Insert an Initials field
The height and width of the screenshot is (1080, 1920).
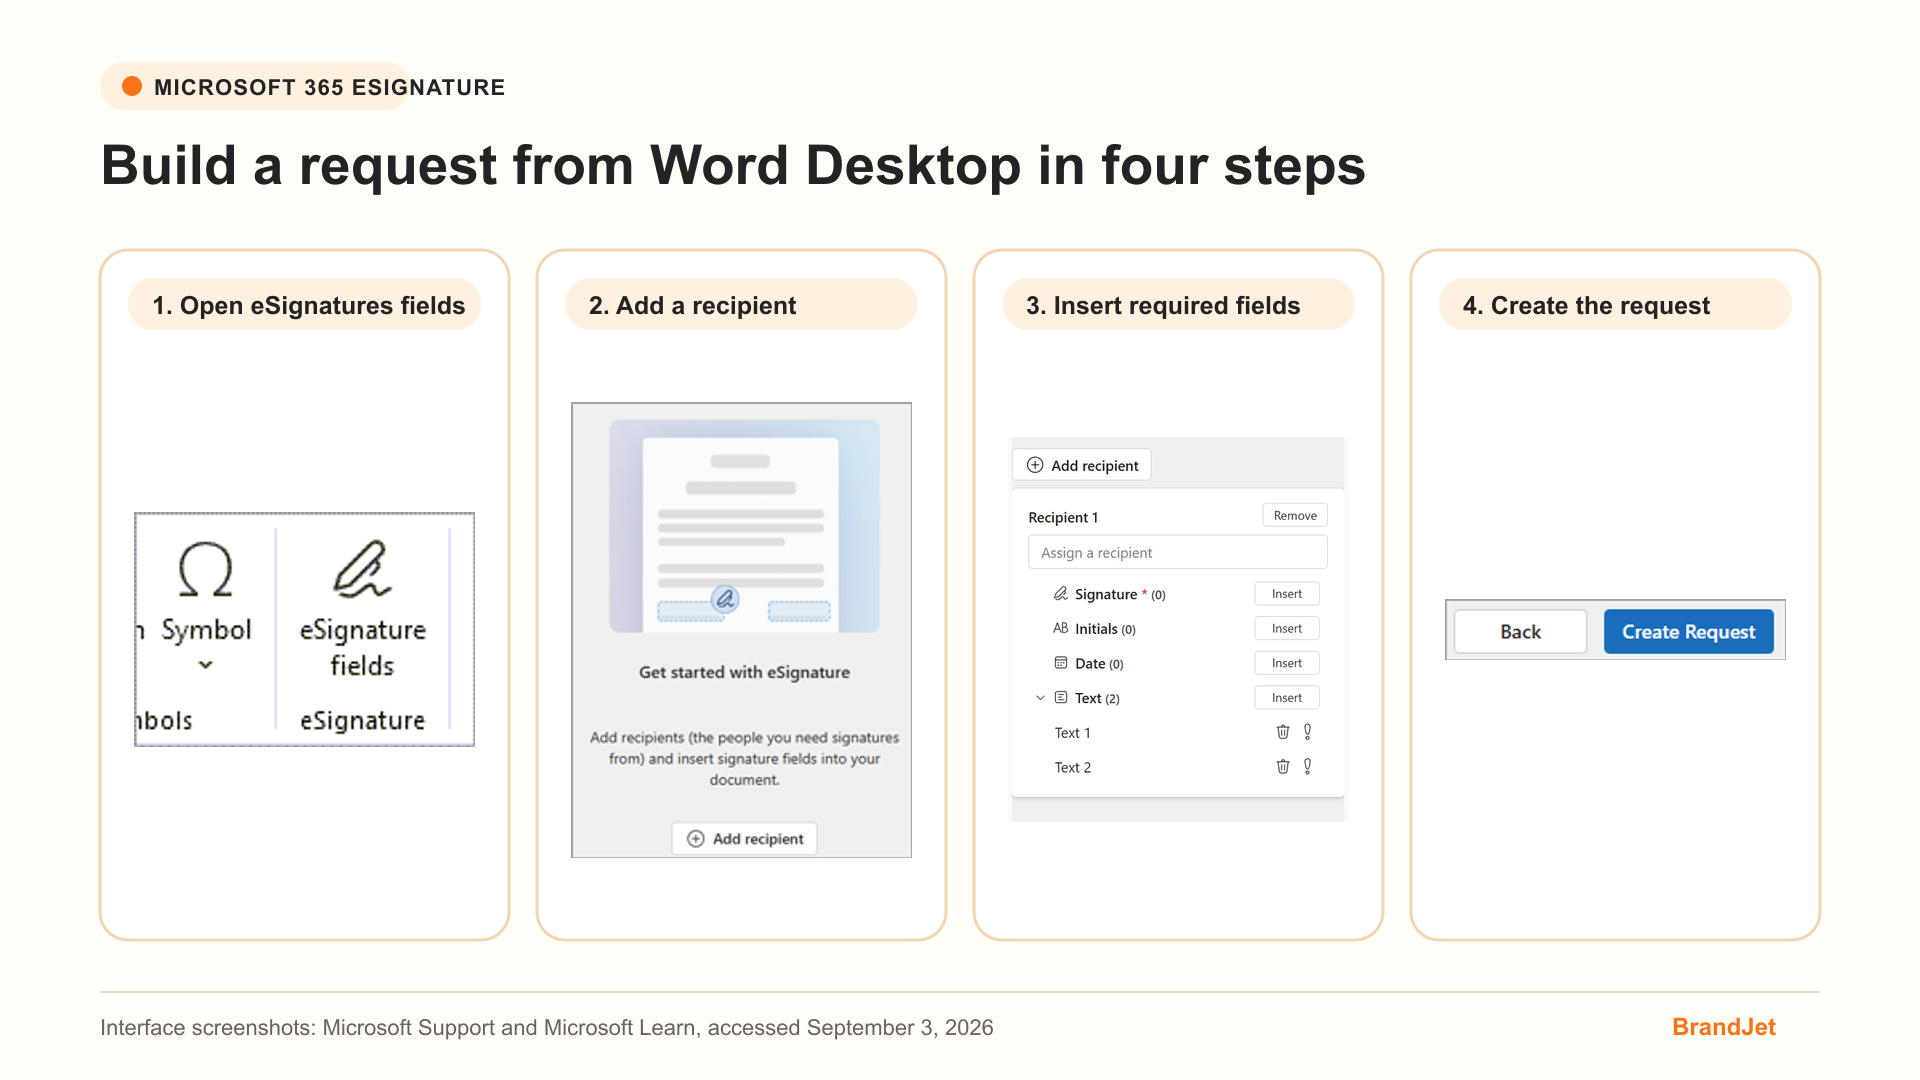pyautogui.click(x=1287, y=628)
